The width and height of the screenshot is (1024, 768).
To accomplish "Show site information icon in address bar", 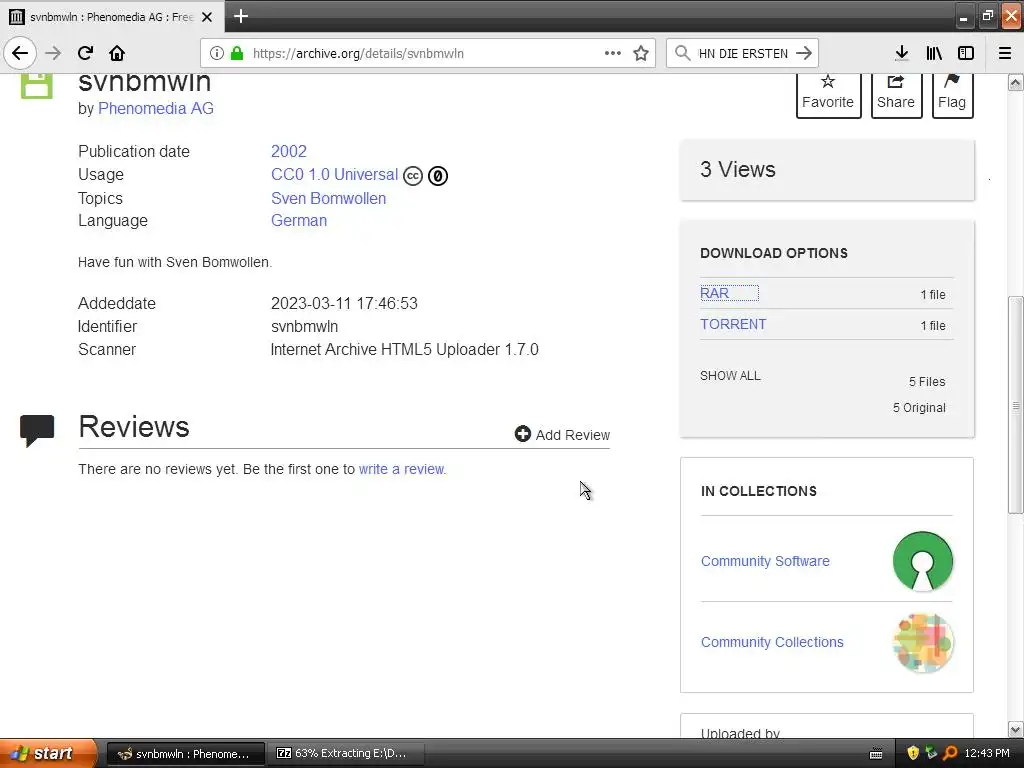I will pyautogui.click(x=217, y=53).
